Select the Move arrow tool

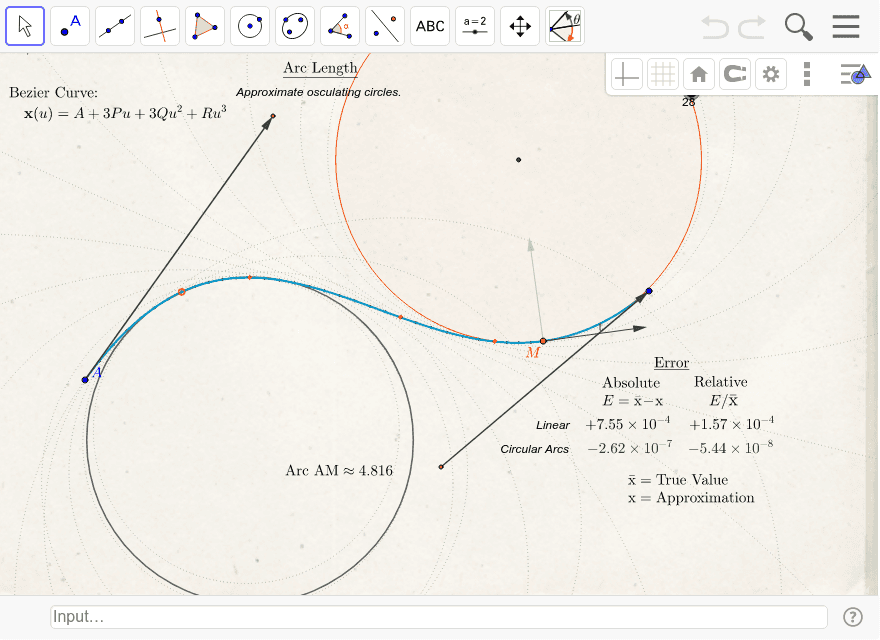25,26
